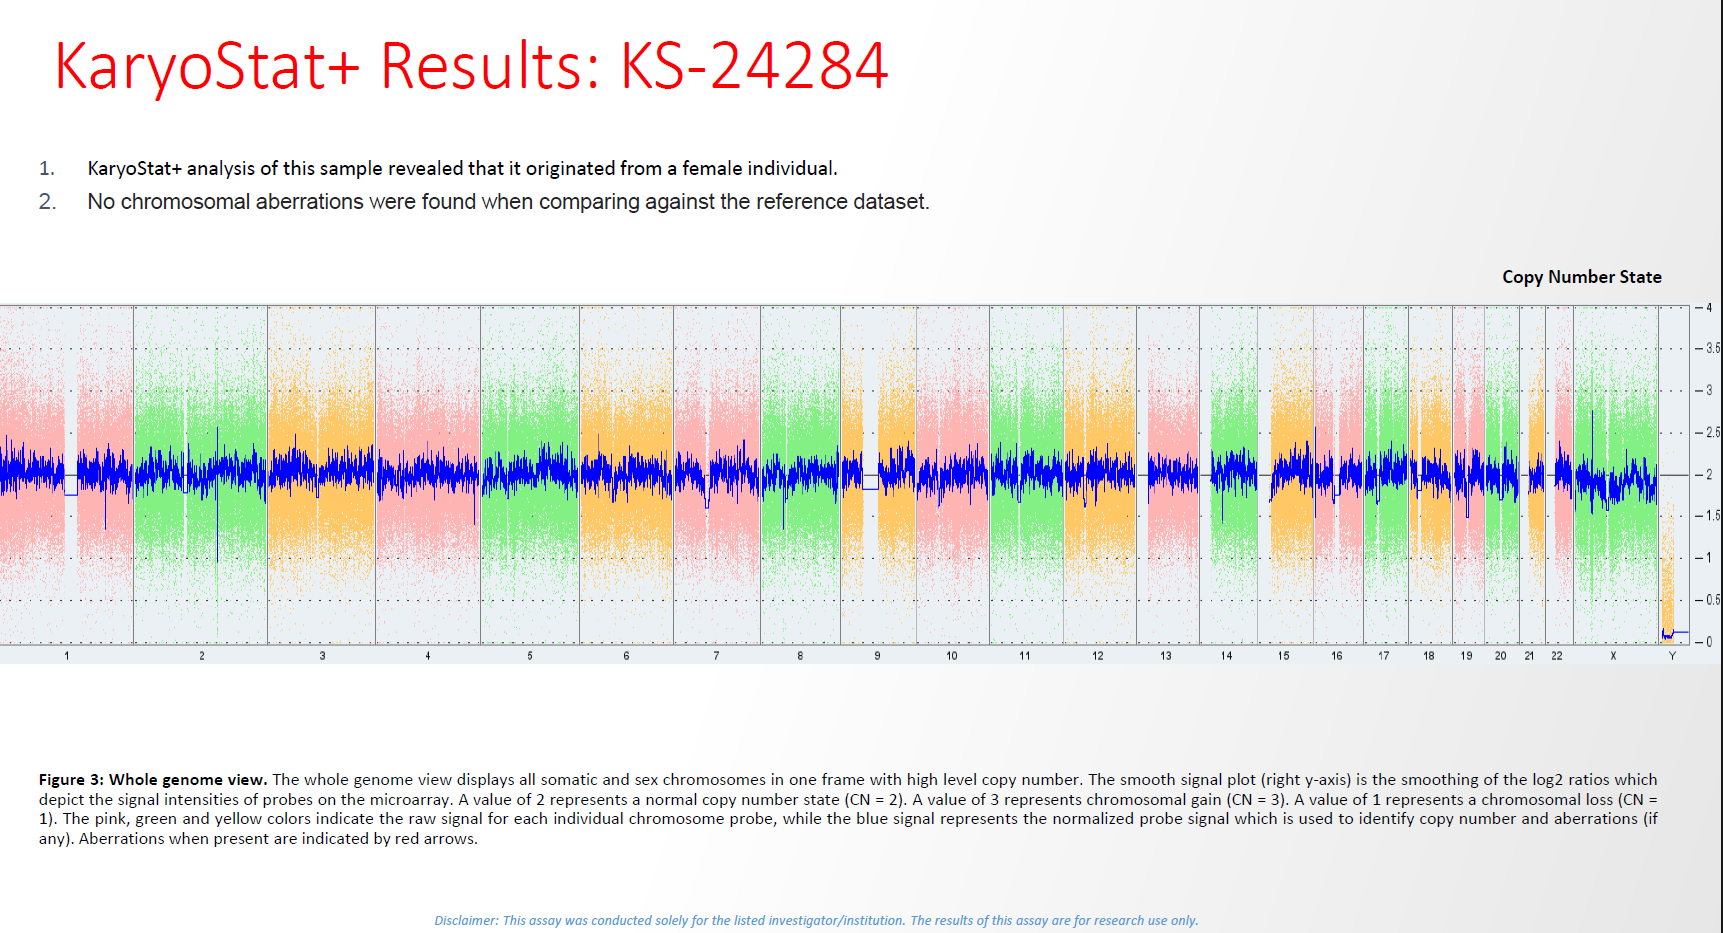Select chromosome 9 label on x-axis

(877, 656)
